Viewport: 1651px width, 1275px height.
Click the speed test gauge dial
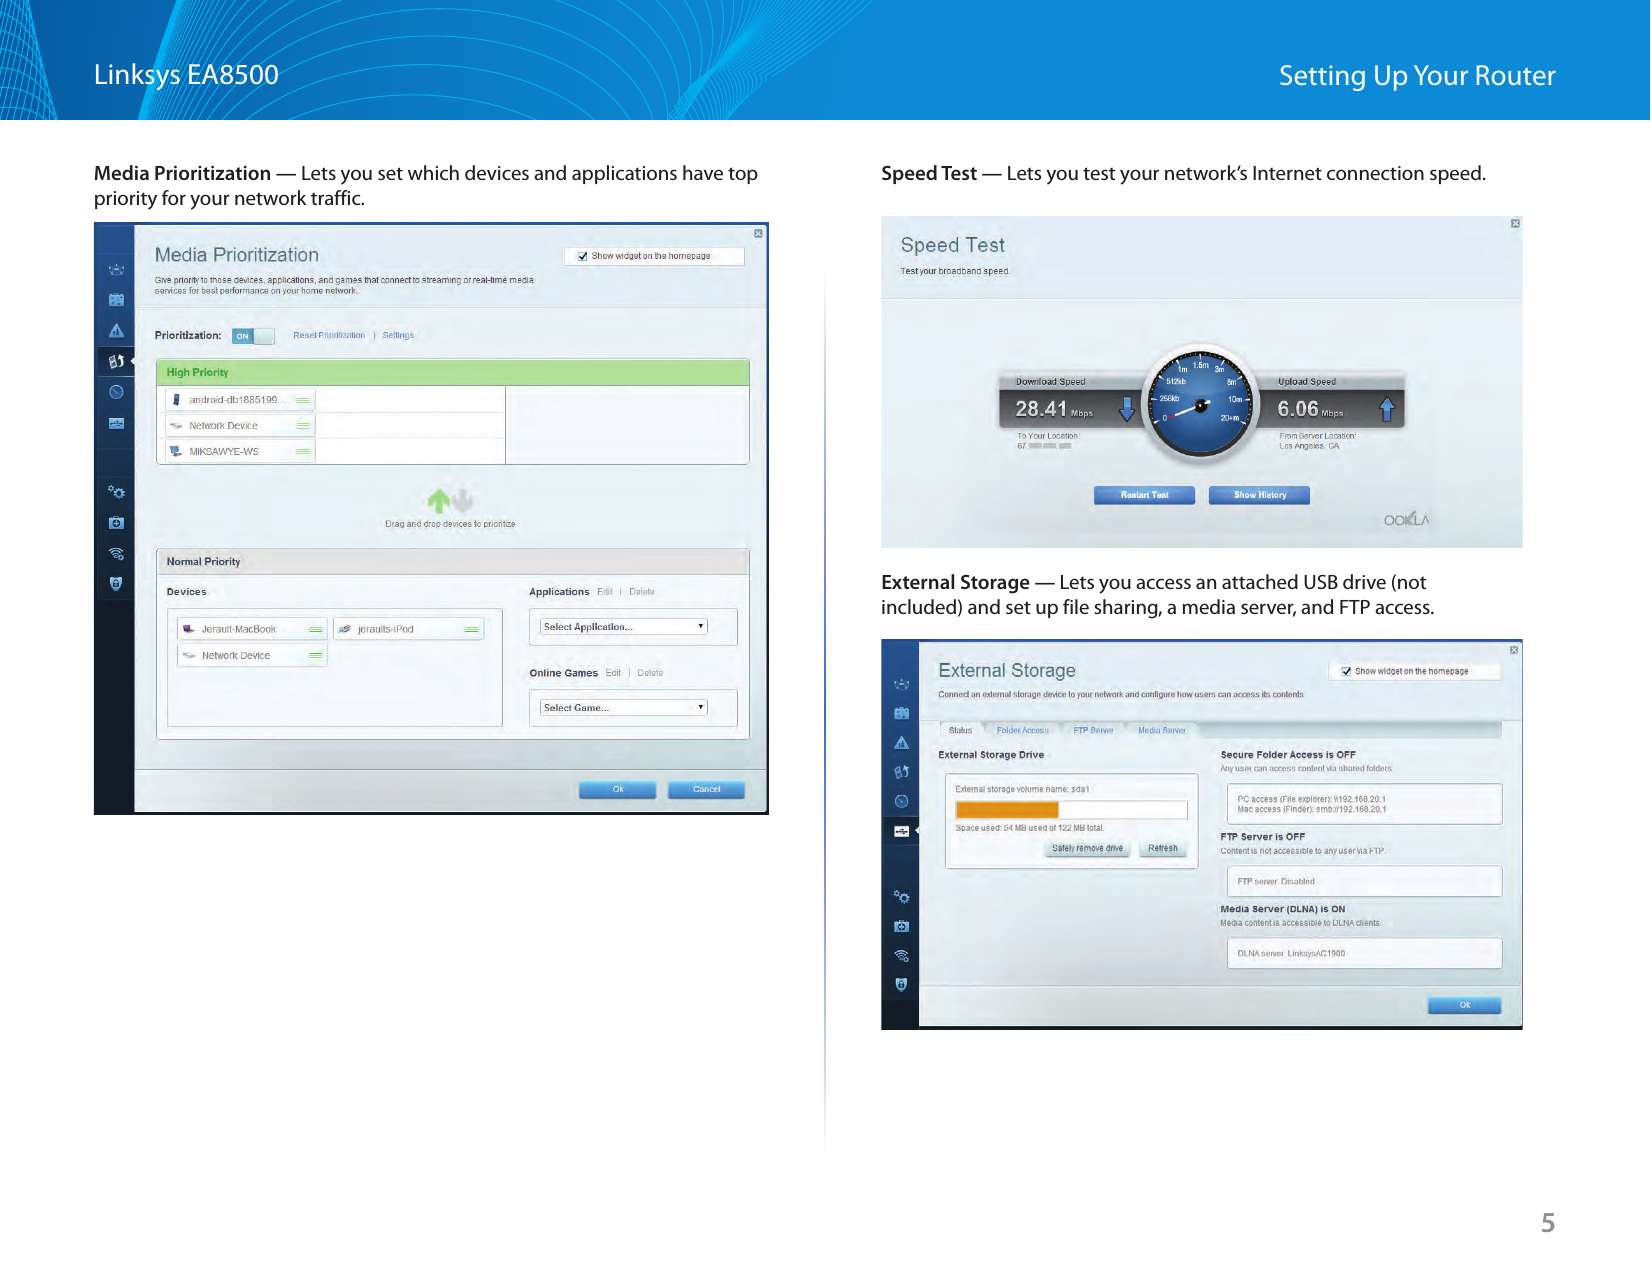click(1200, 404)
